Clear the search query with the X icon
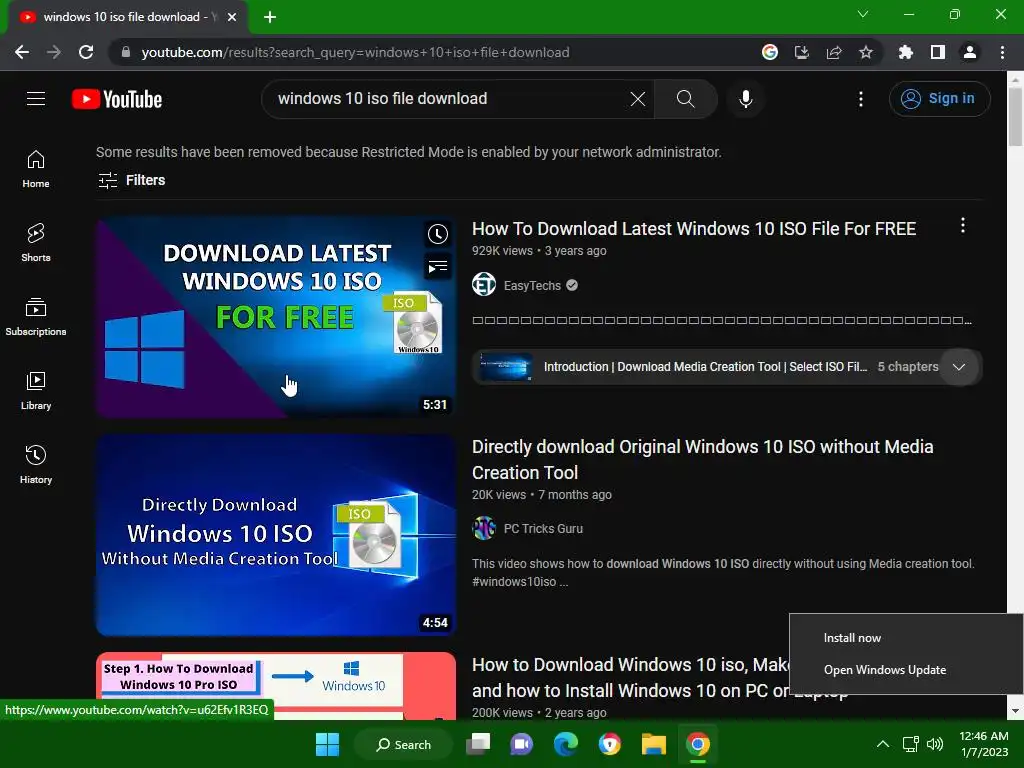 [637, 99]
